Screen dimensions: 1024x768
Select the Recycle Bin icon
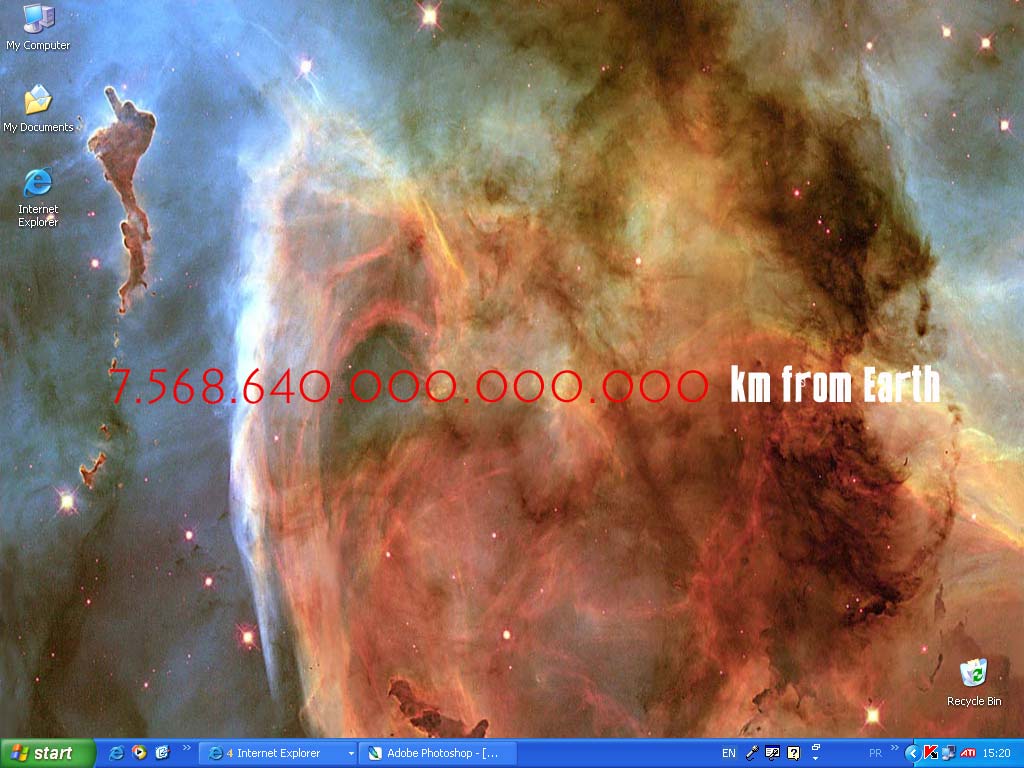point(974,682)
